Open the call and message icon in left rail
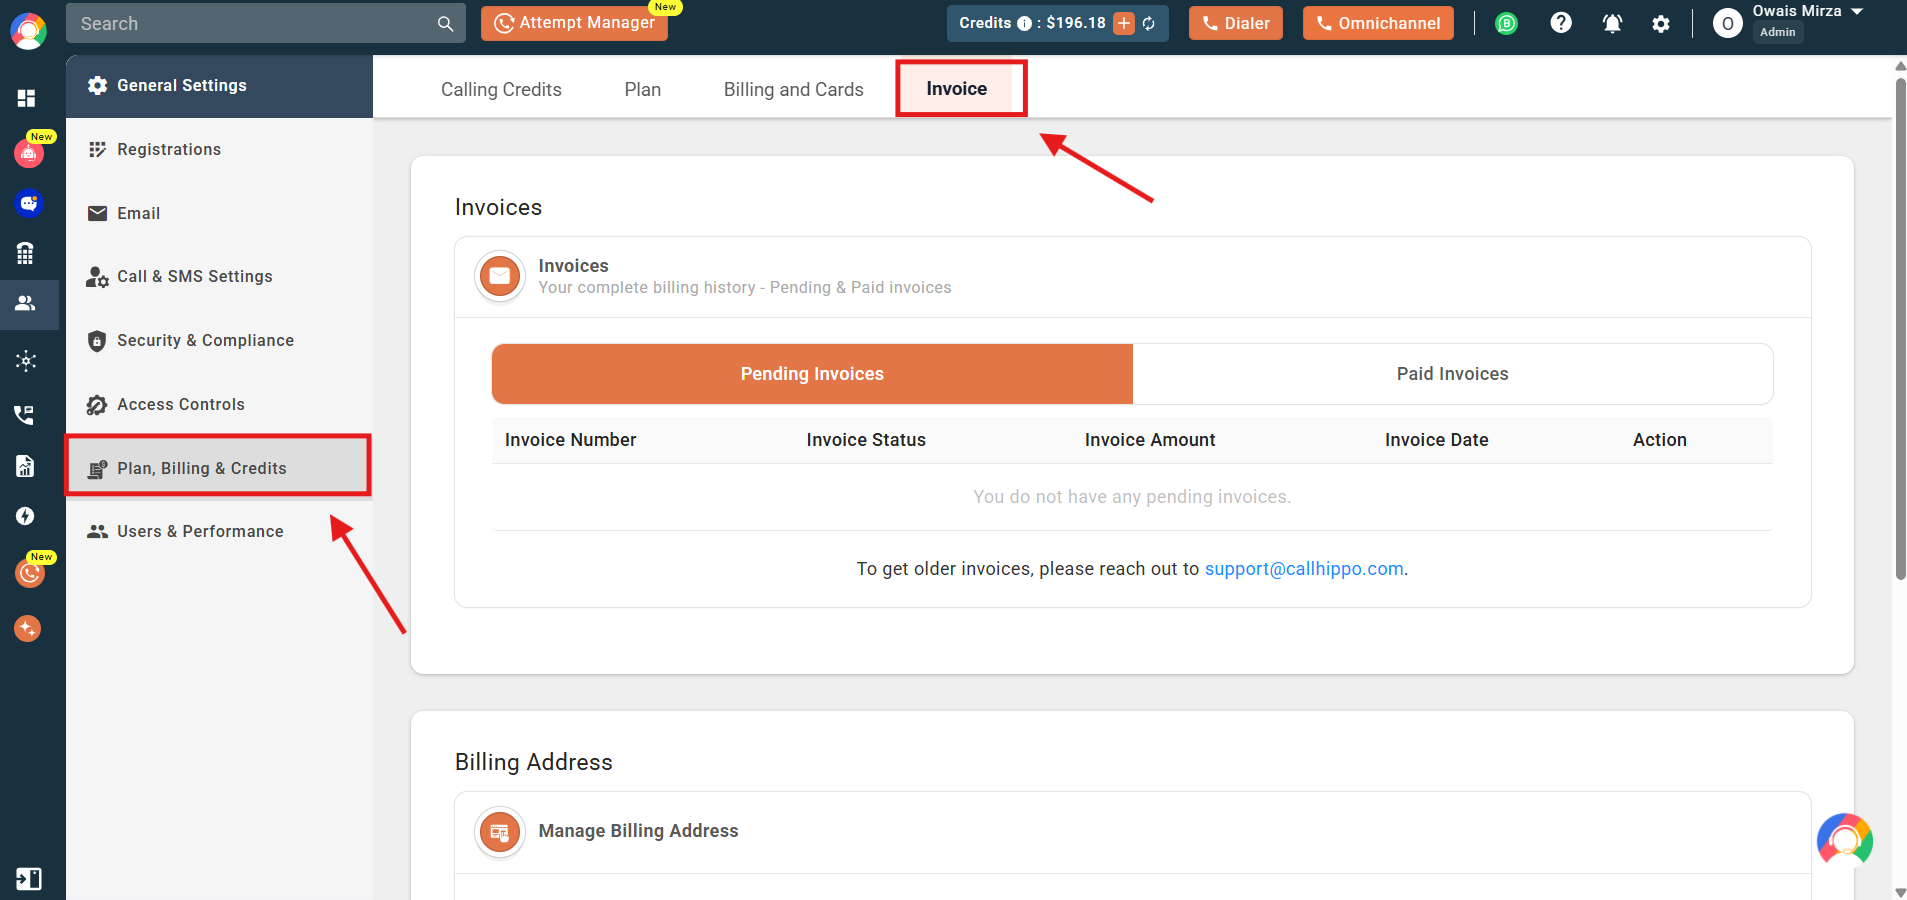 pos(24,414)
